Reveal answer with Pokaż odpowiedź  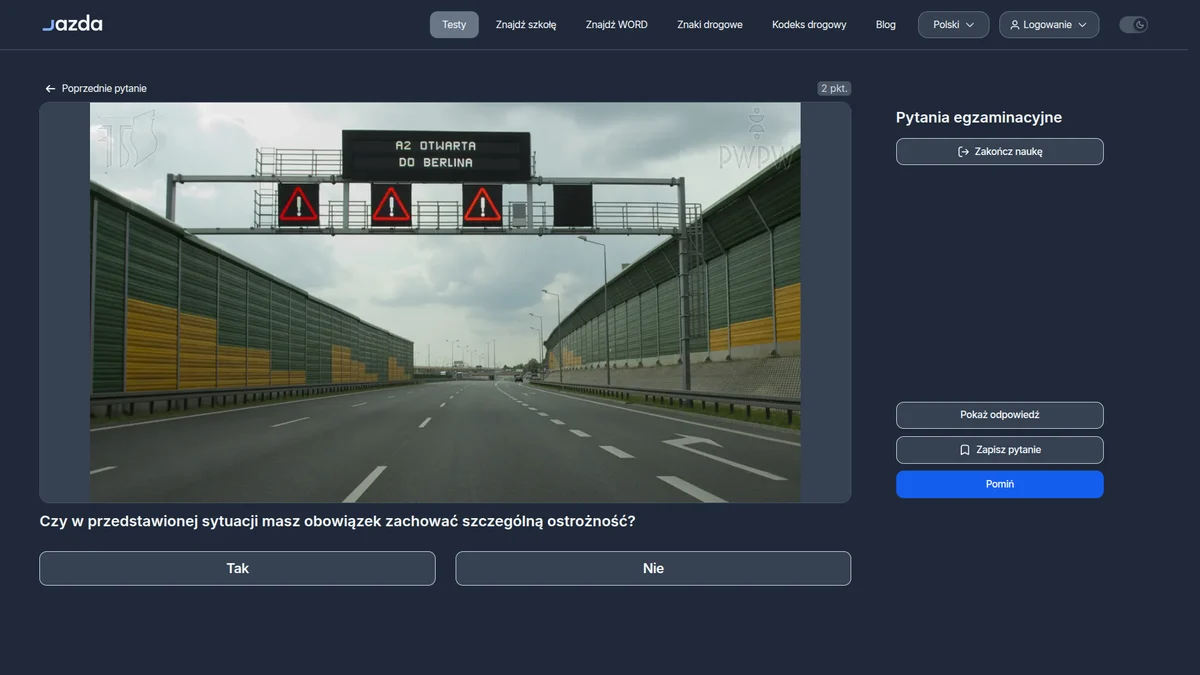point(1000,415)
